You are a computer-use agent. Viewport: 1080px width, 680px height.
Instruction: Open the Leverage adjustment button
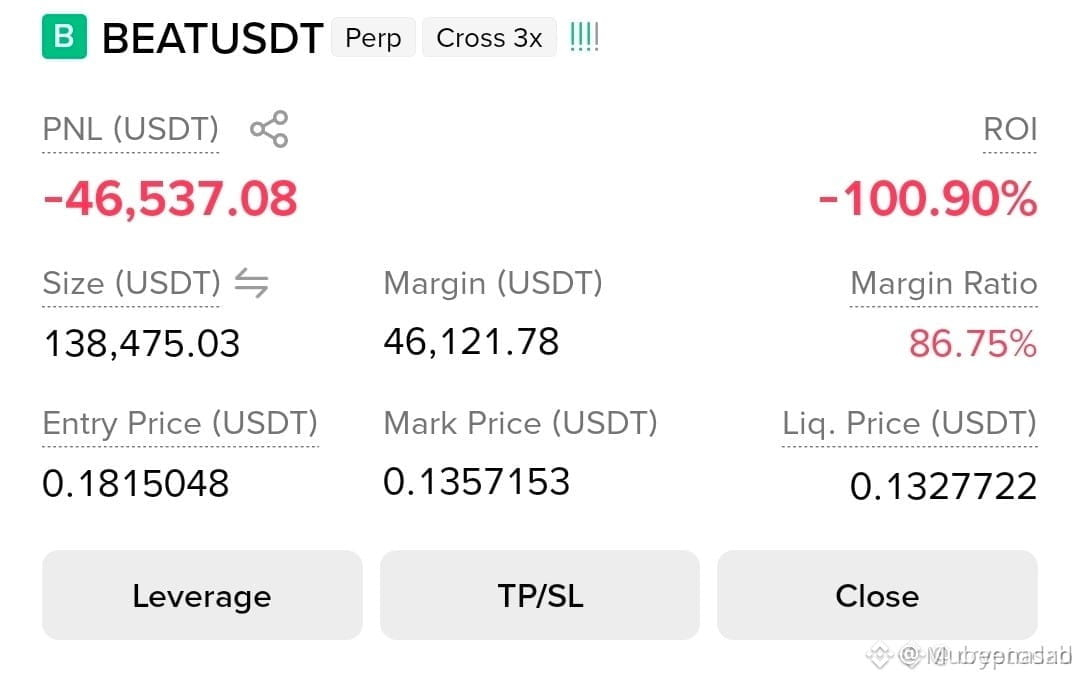[x=202, y=595]
